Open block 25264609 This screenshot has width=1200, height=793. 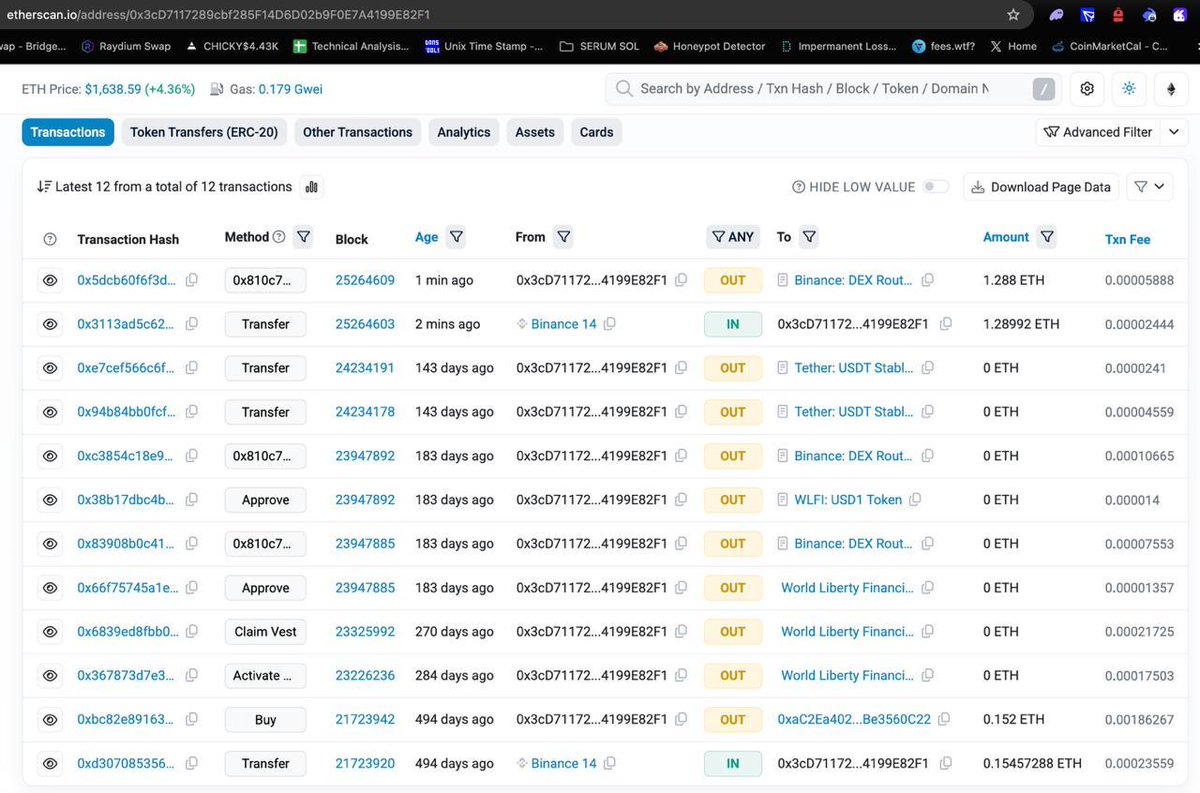pos(365,280)
